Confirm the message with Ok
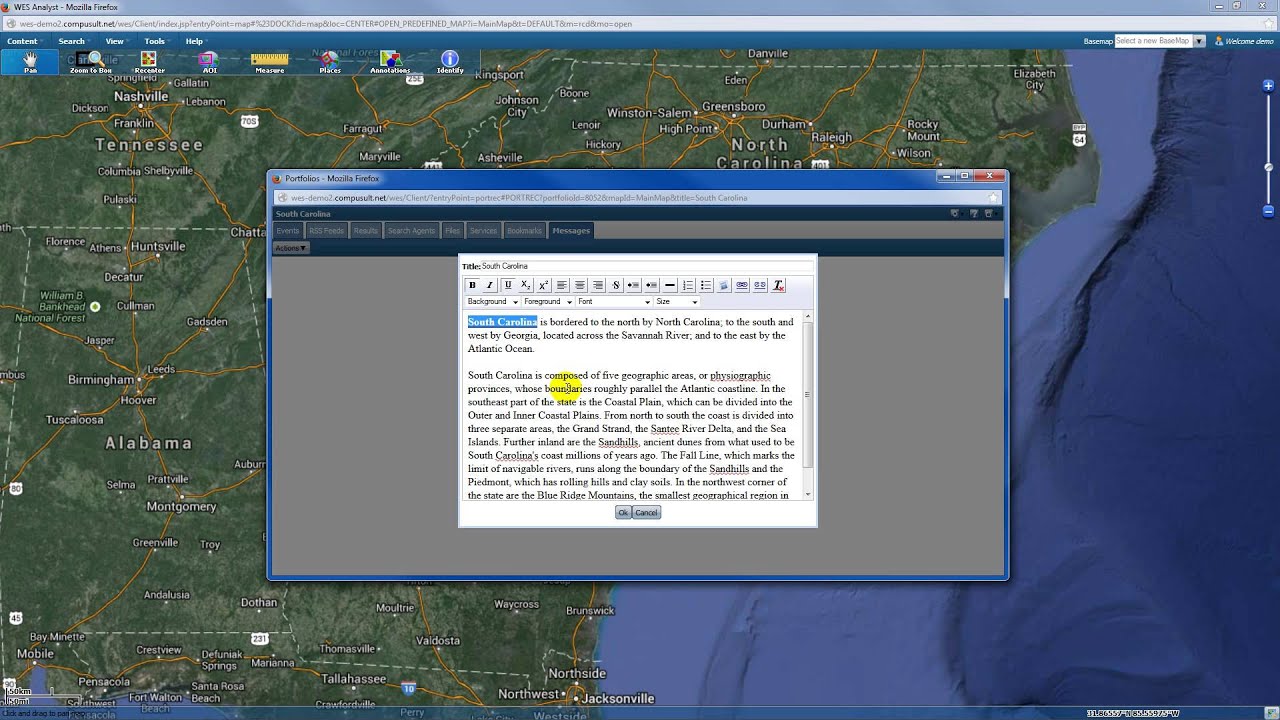 [x=623, y=513]
